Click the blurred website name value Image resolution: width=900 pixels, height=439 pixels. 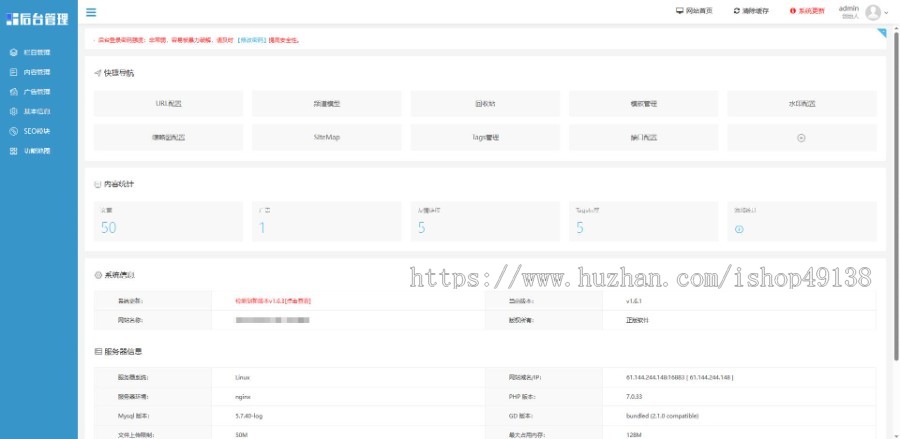[273, 320]
